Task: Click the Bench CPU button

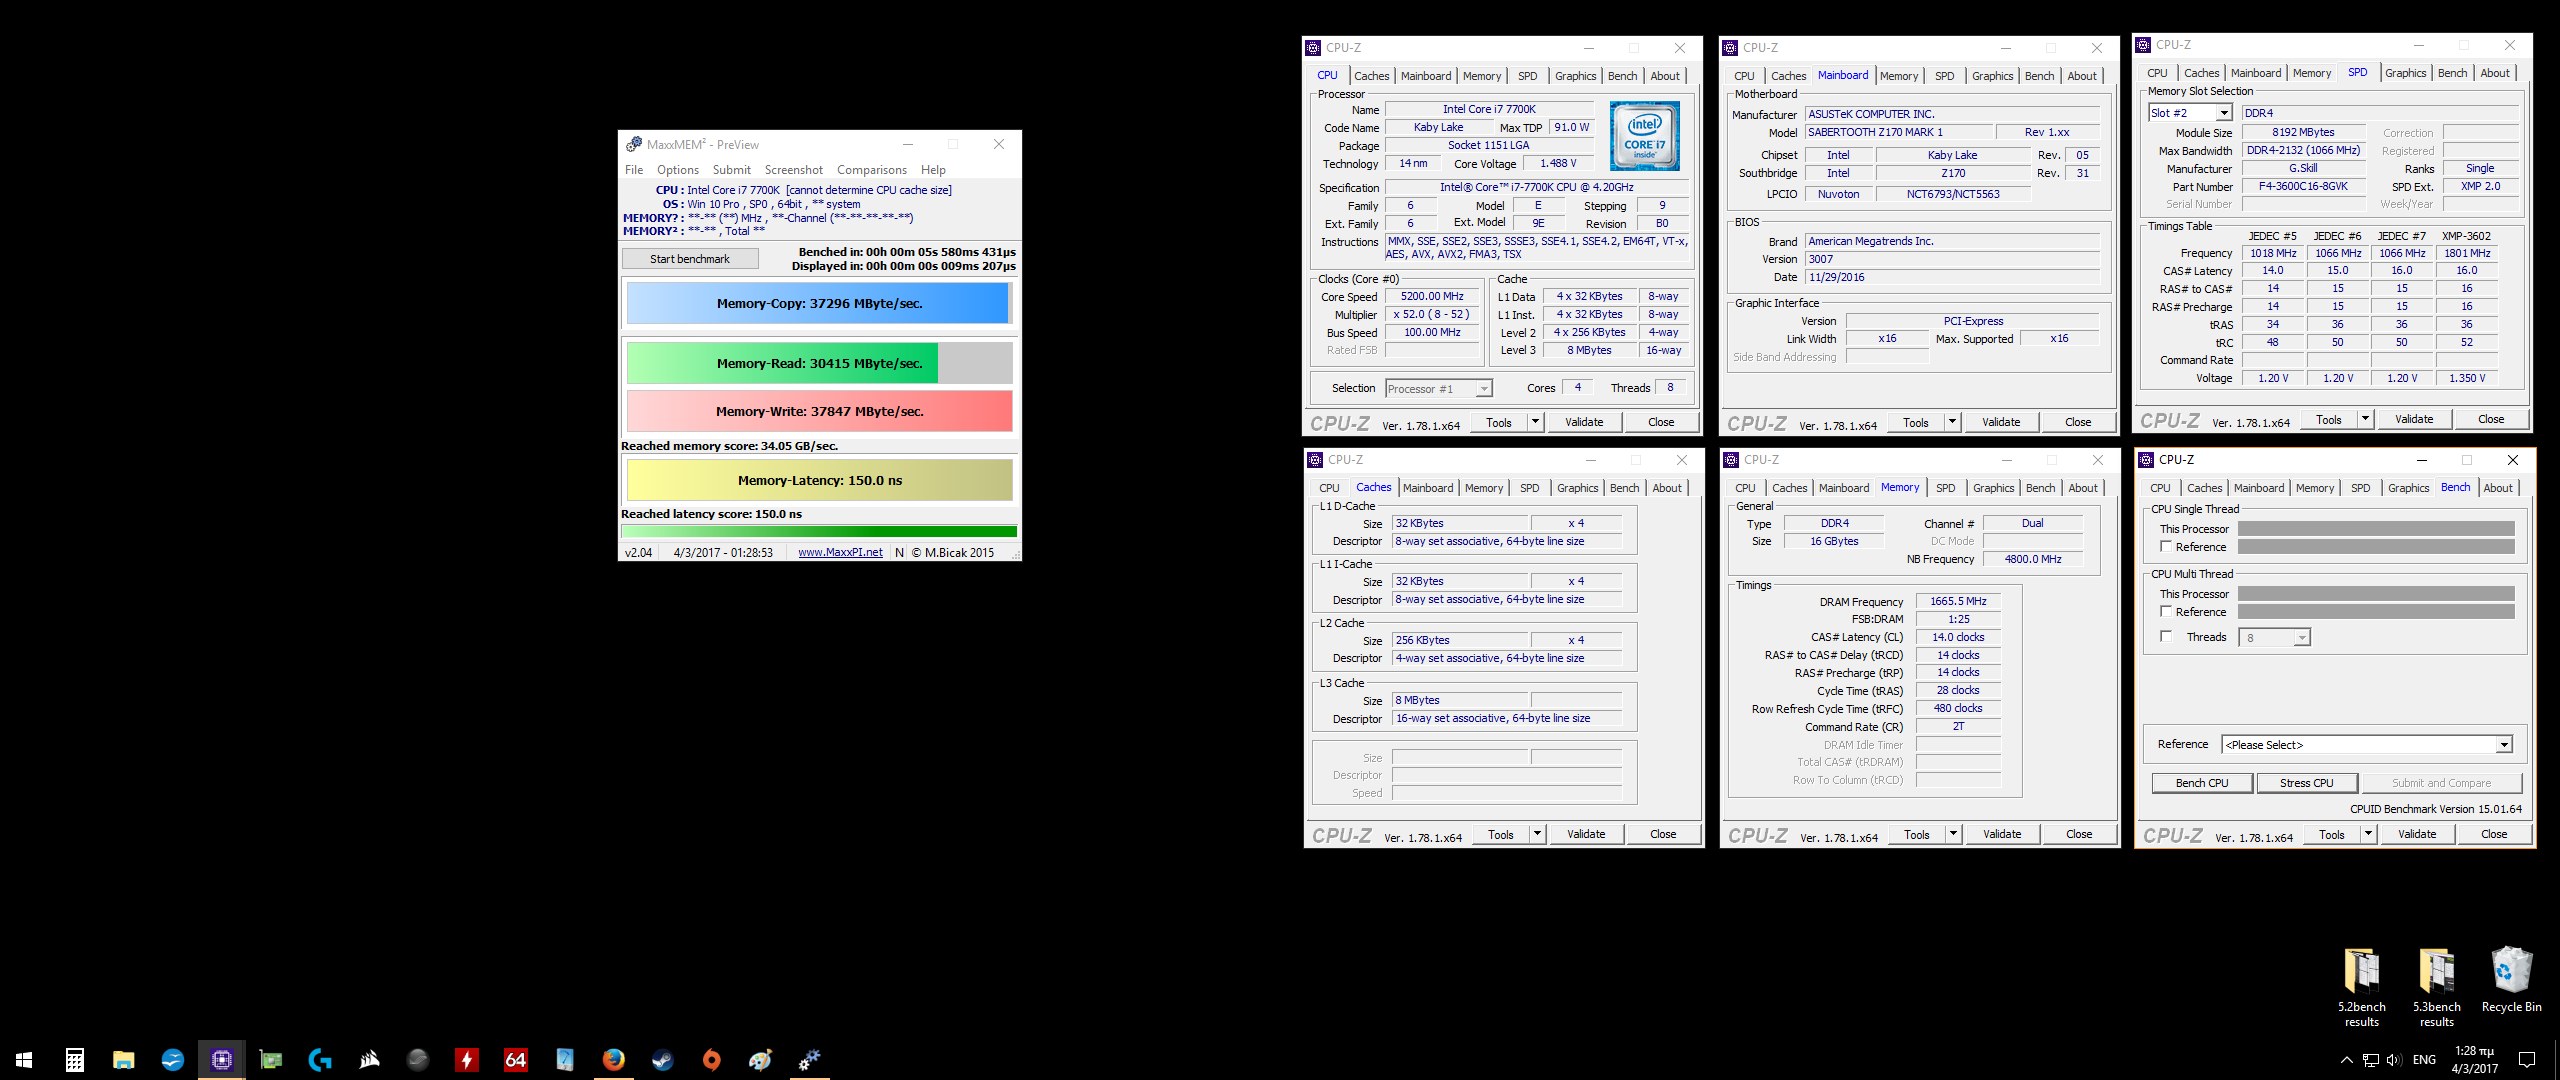Action: tap(2202, 783)
